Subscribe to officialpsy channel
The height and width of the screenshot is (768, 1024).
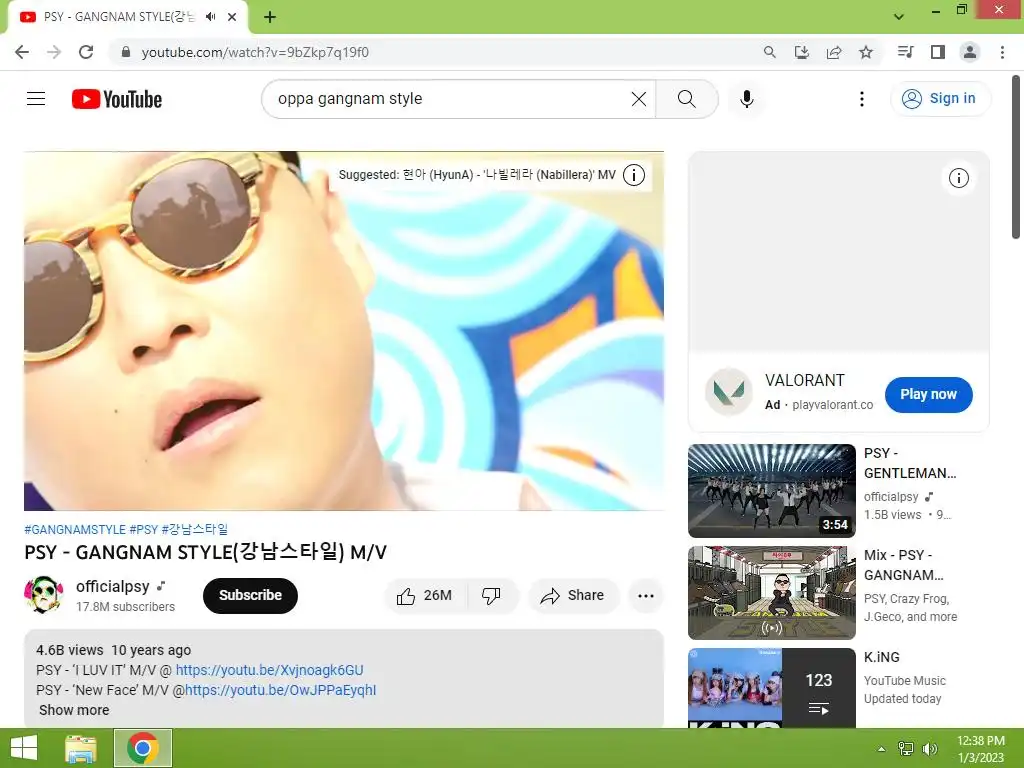[250, 596]
